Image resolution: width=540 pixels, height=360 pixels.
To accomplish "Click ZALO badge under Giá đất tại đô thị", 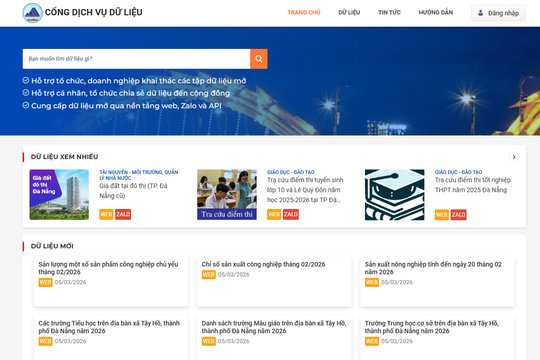I will [x=123, y=214].
